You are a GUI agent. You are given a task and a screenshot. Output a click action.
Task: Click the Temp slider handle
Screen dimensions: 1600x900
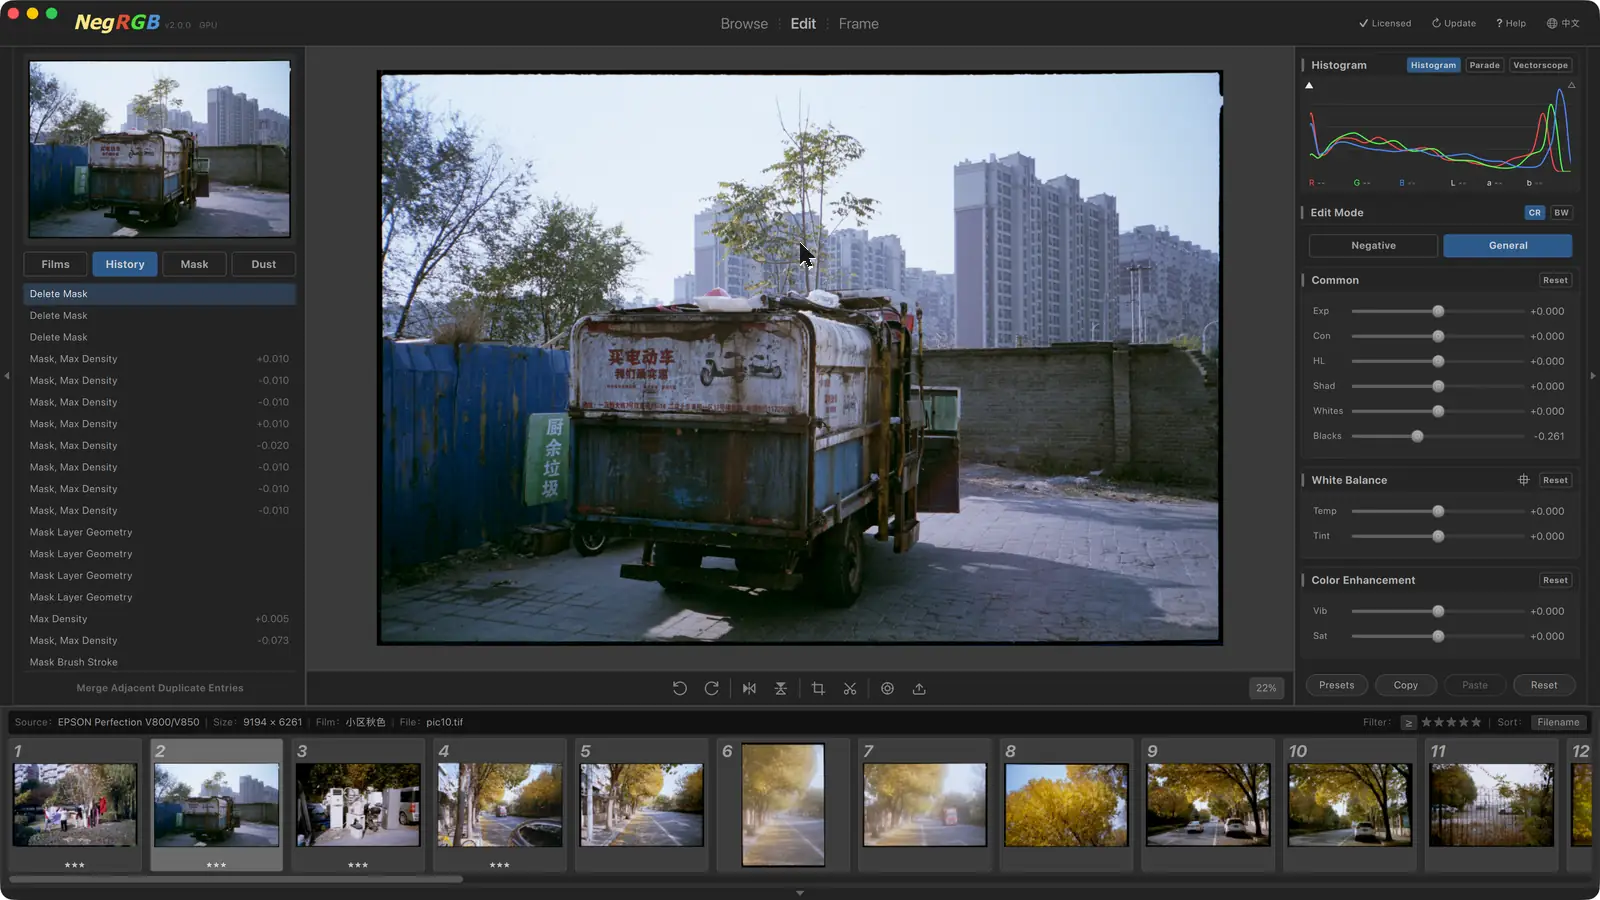[1438, 511]
